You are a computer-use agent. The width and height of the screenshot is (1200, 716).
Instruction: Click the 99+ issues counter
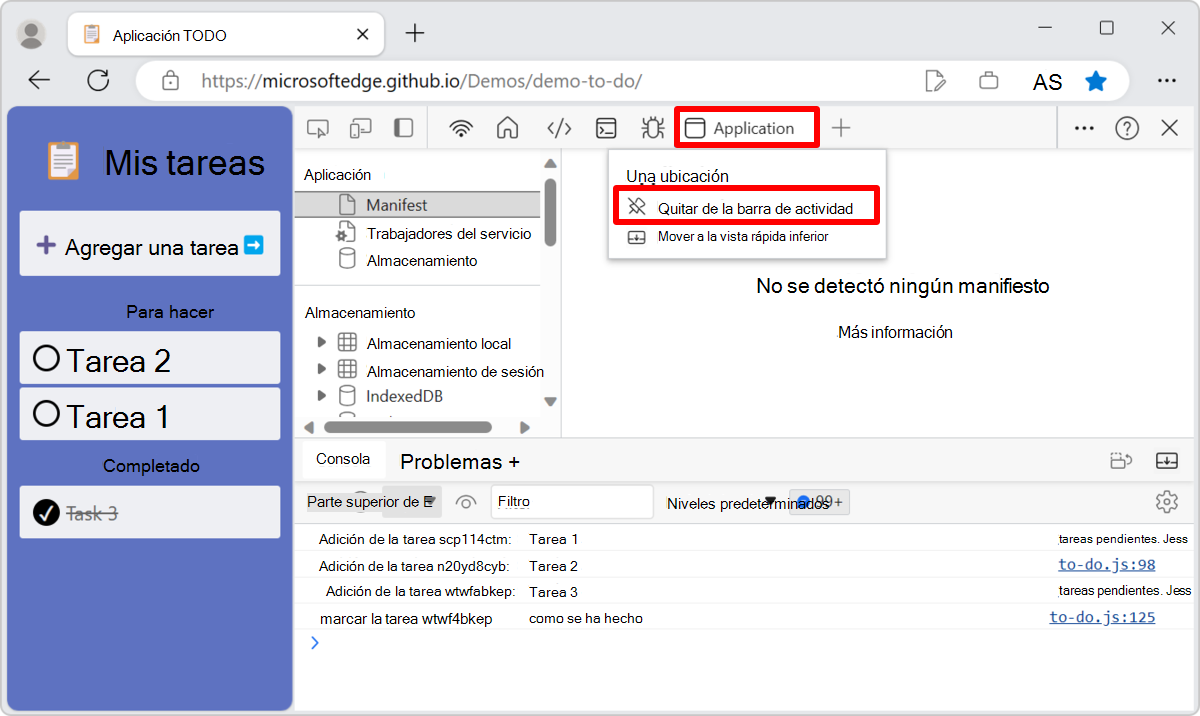click(820, 502)
